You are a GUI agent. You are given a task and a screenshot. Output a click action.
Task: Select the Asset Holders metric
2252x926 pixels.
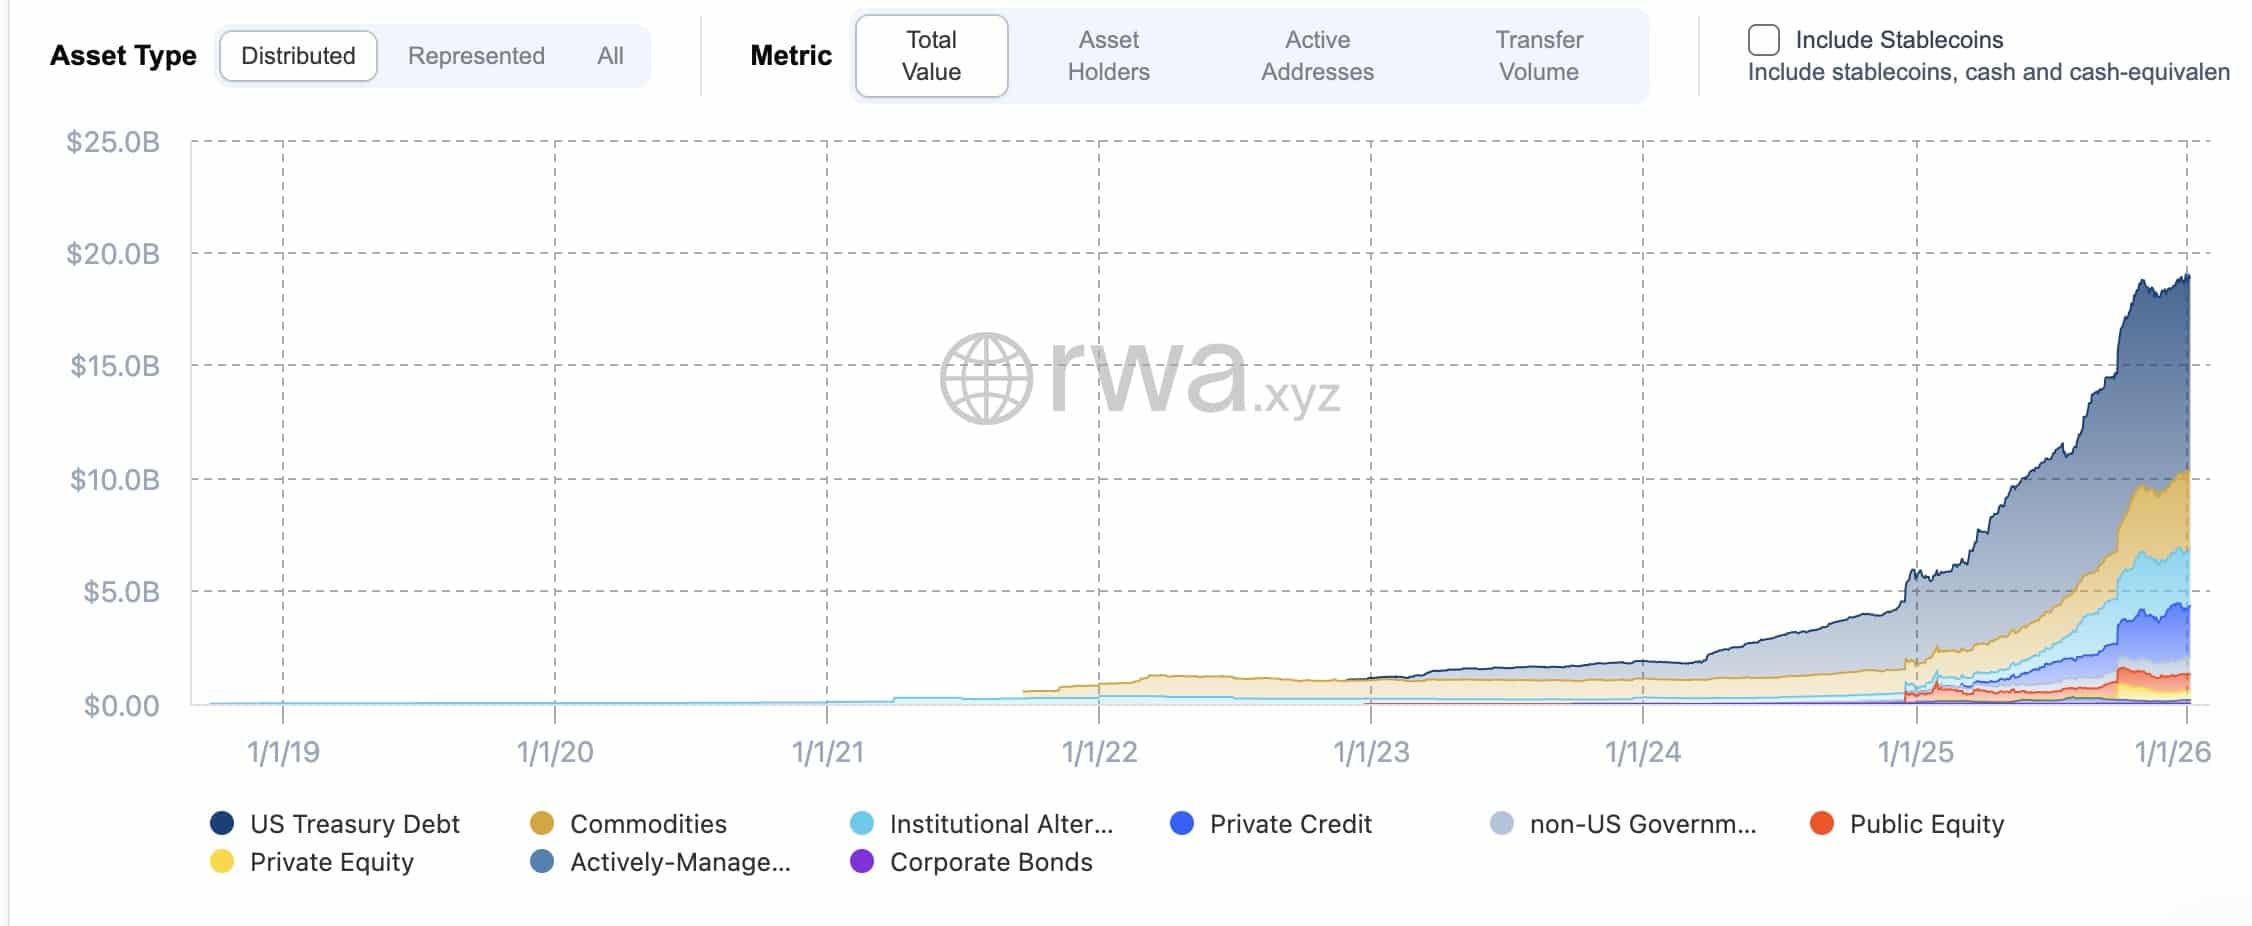[1108, 55]
